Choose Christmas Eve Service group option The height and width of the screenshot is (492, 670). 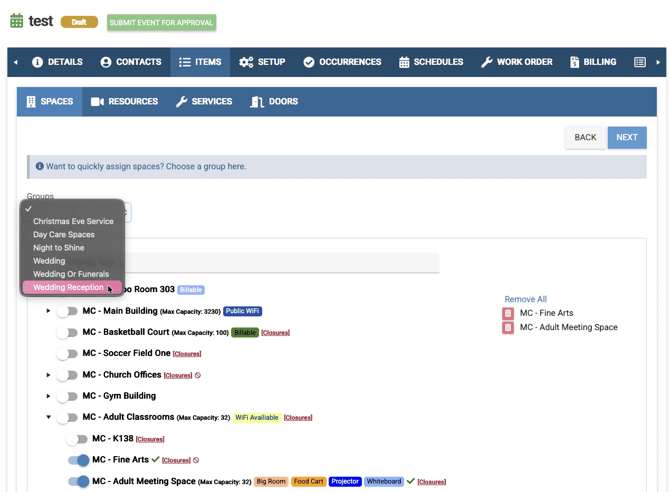click(73, 221)
